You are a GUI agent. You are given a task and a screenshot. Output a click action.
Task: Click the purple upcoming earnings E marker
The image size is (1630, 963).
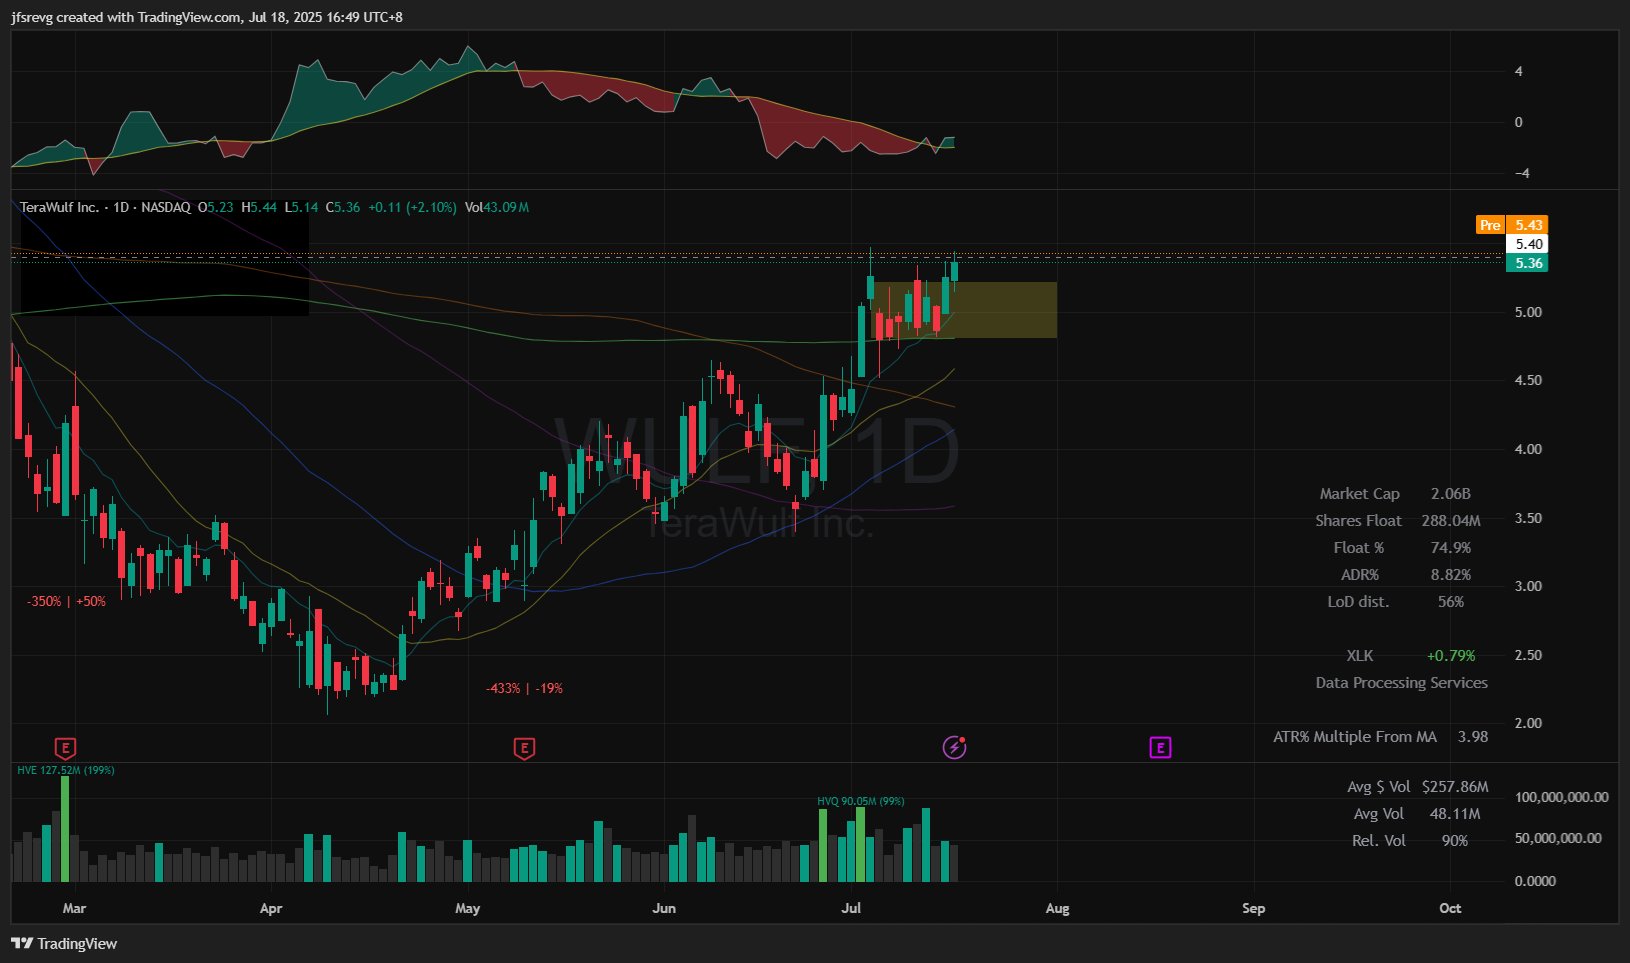pos(1160,747)
